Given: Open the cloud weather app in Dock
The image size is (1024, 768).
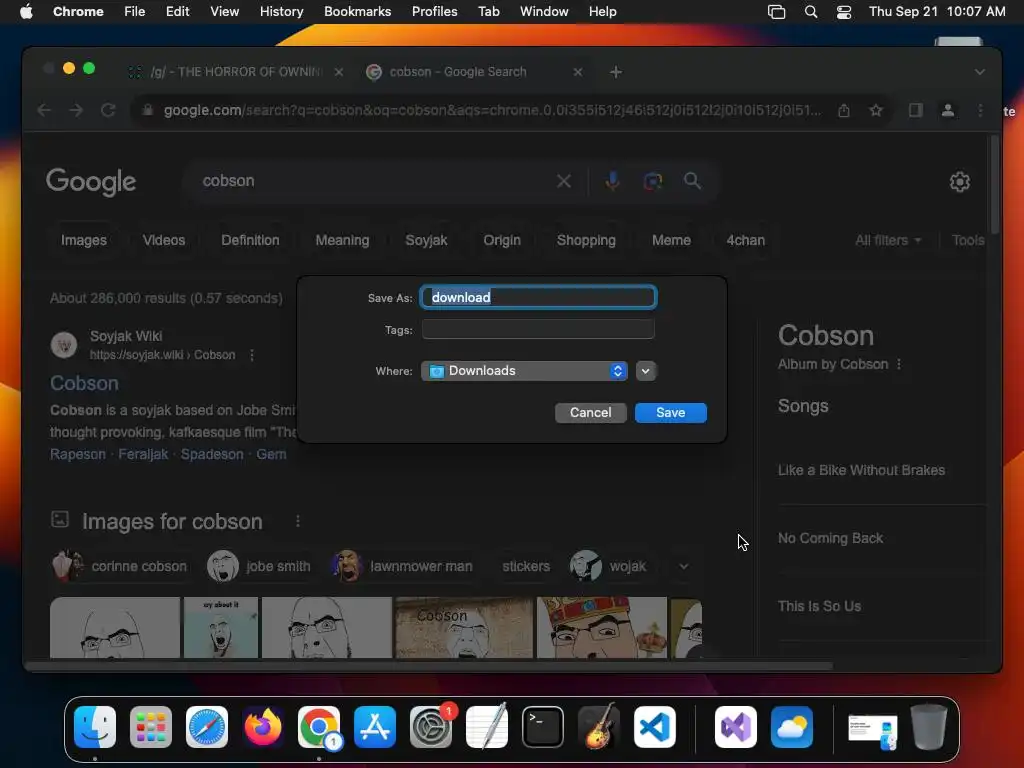Looking at the screenshot, I should (792, 727).
